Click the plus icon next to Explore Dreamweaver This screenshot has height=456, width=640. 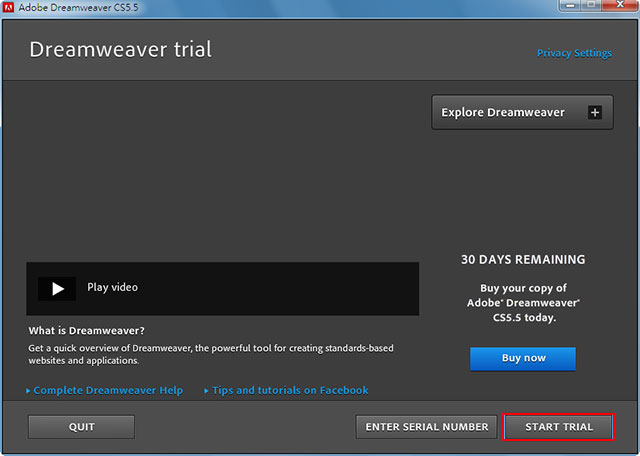pos(595,112)
